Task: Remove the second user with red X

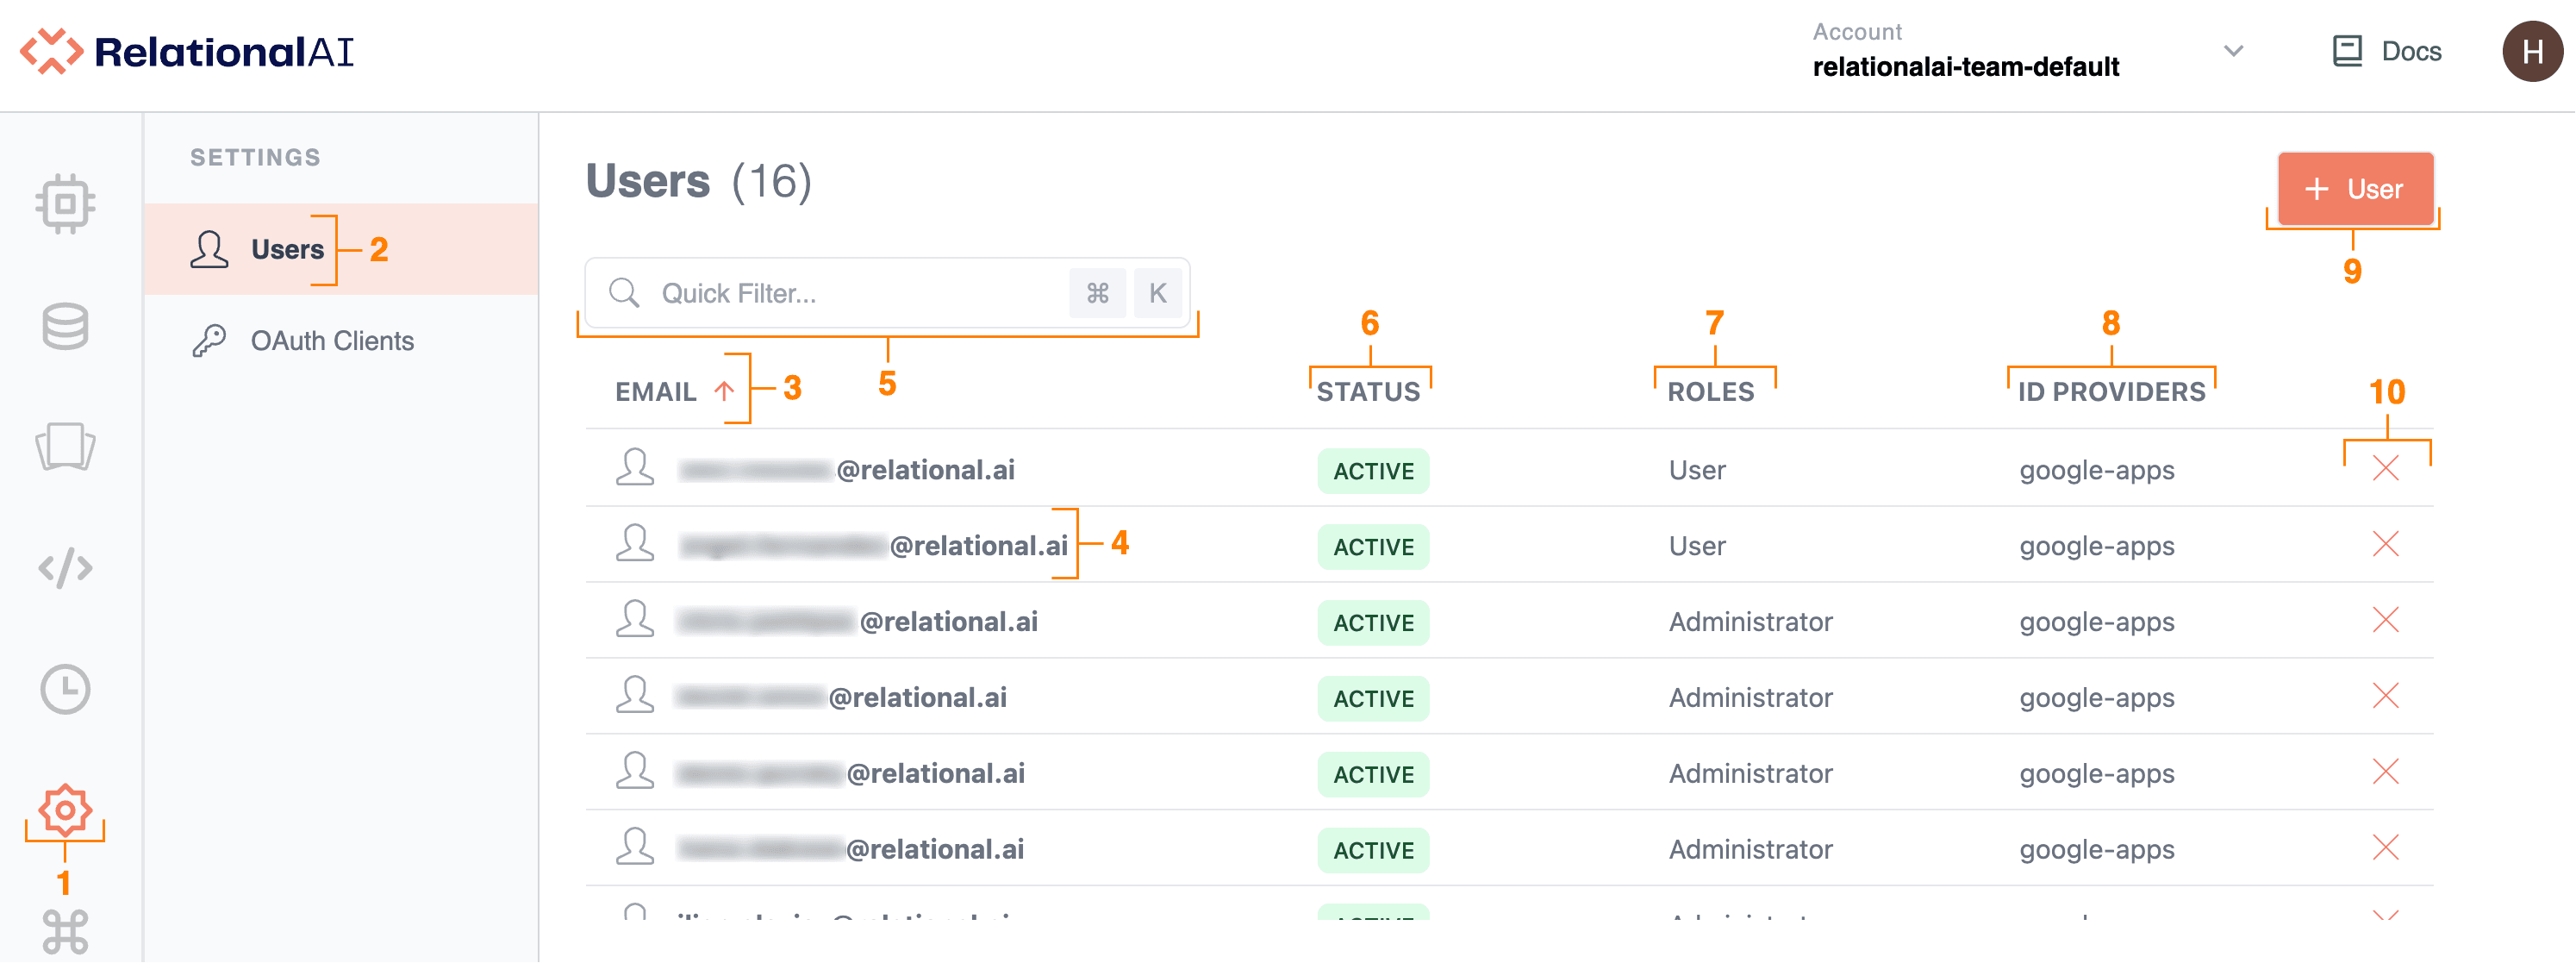Action: pos(2385,545)
